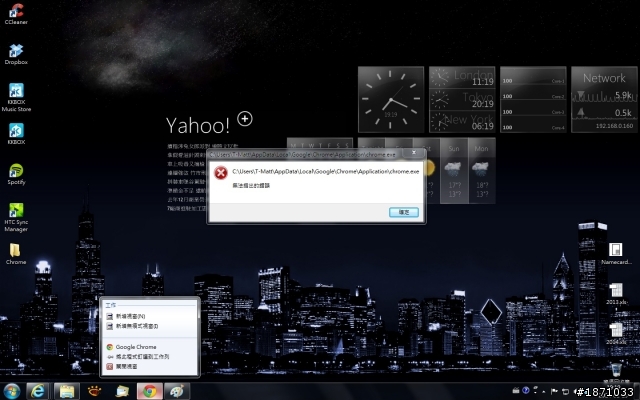640x400 pixels.
Task: Click the error dialog OK button
Action: pyautogui.click(x=404, y=212)
